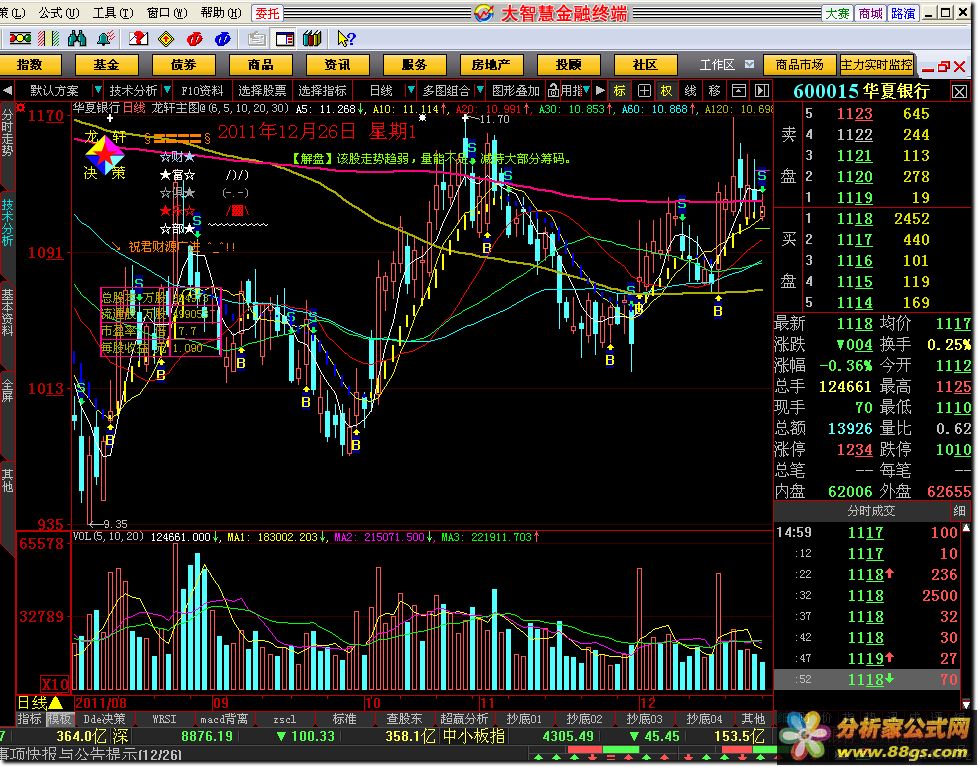Click the skip-to-end icon in chart toolbar
979x767 pixels.
coord(762,91)
